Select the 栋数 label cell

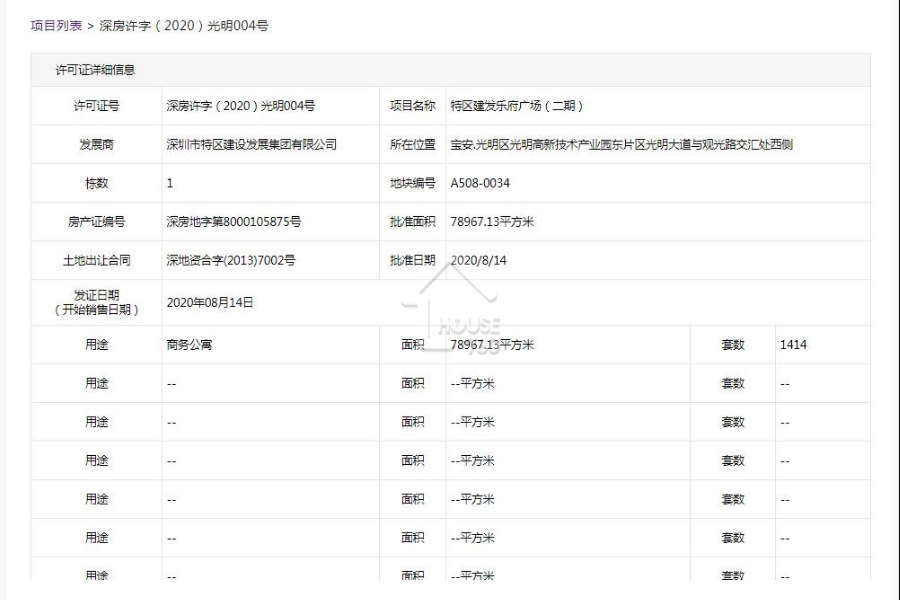click(96, 183)
